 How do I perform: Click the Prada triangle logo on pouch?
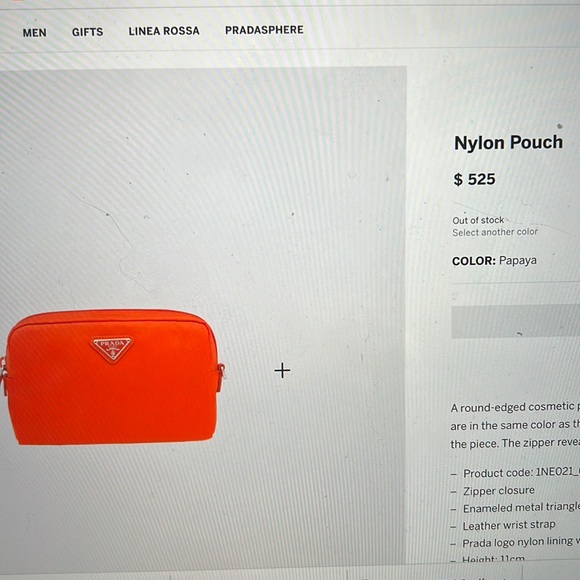coord(111,349)
